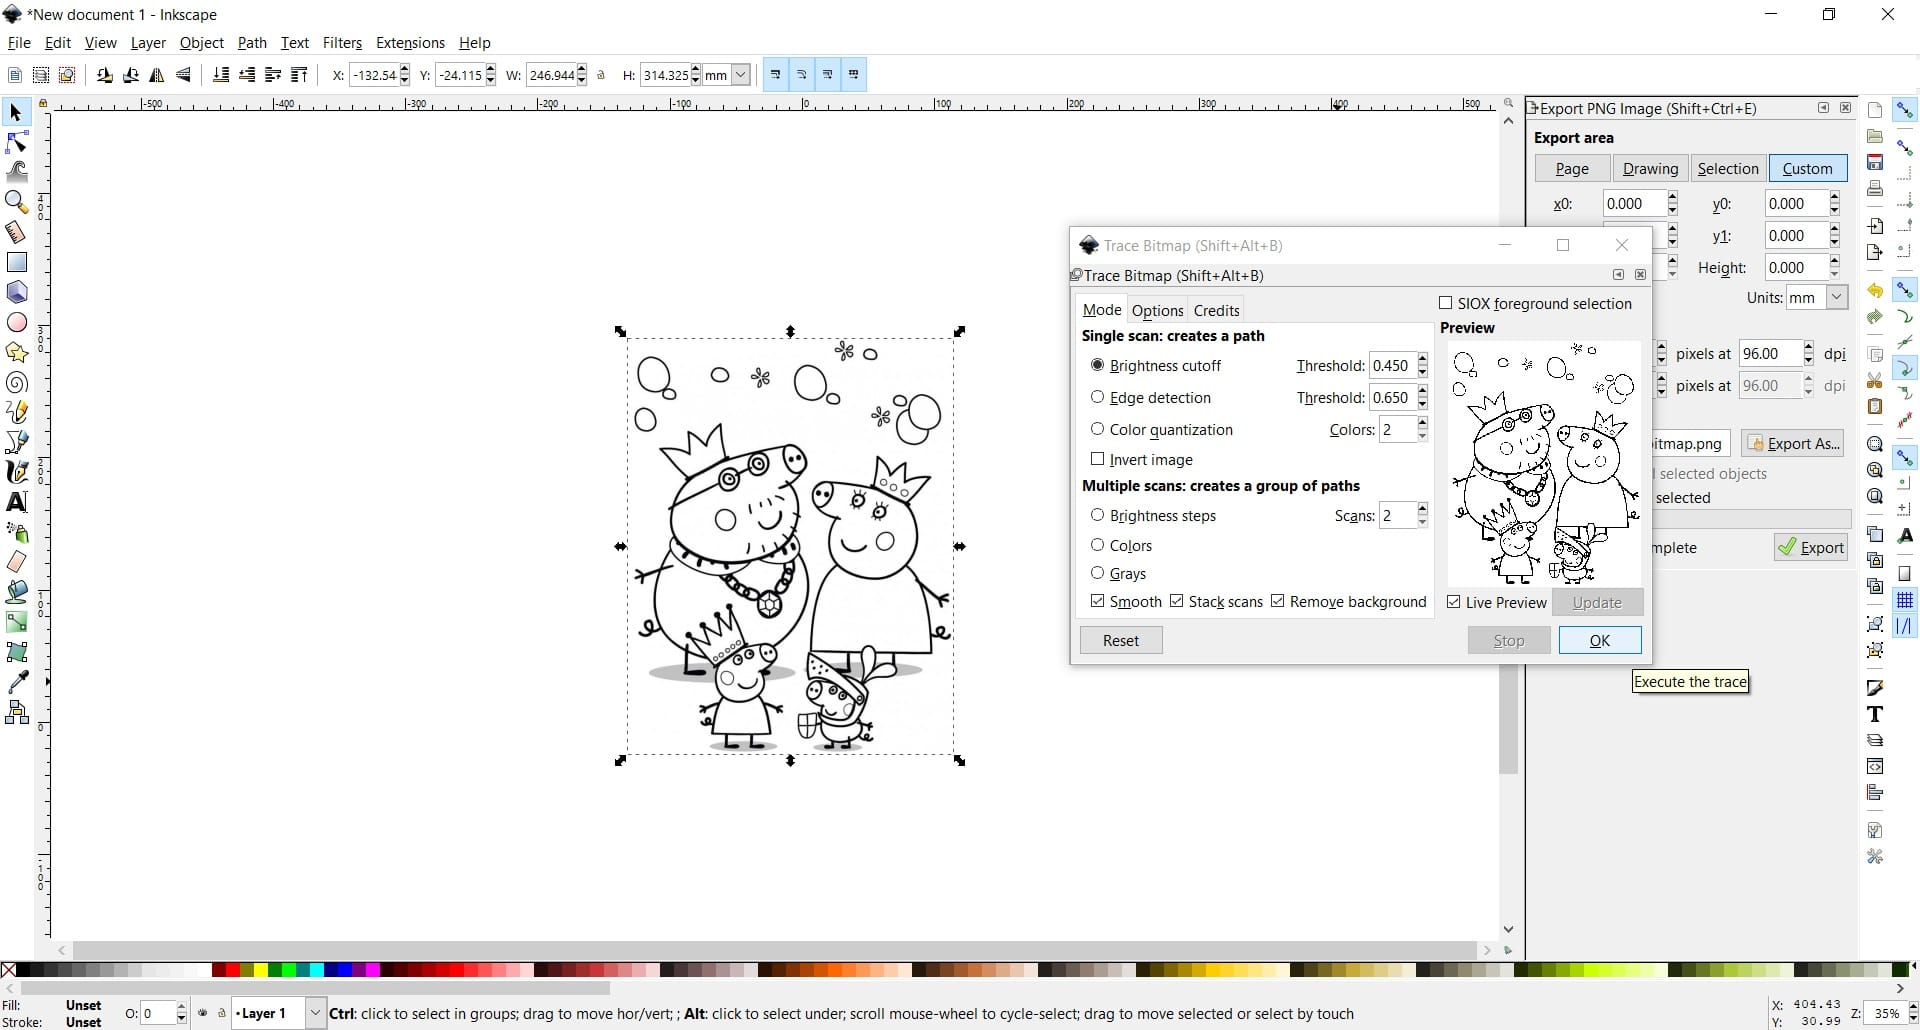Image resolution: width=1920 pixels, height=1030 pixels.
Task: Select the Calligraphy tool
Action: [x=16, y=472]
